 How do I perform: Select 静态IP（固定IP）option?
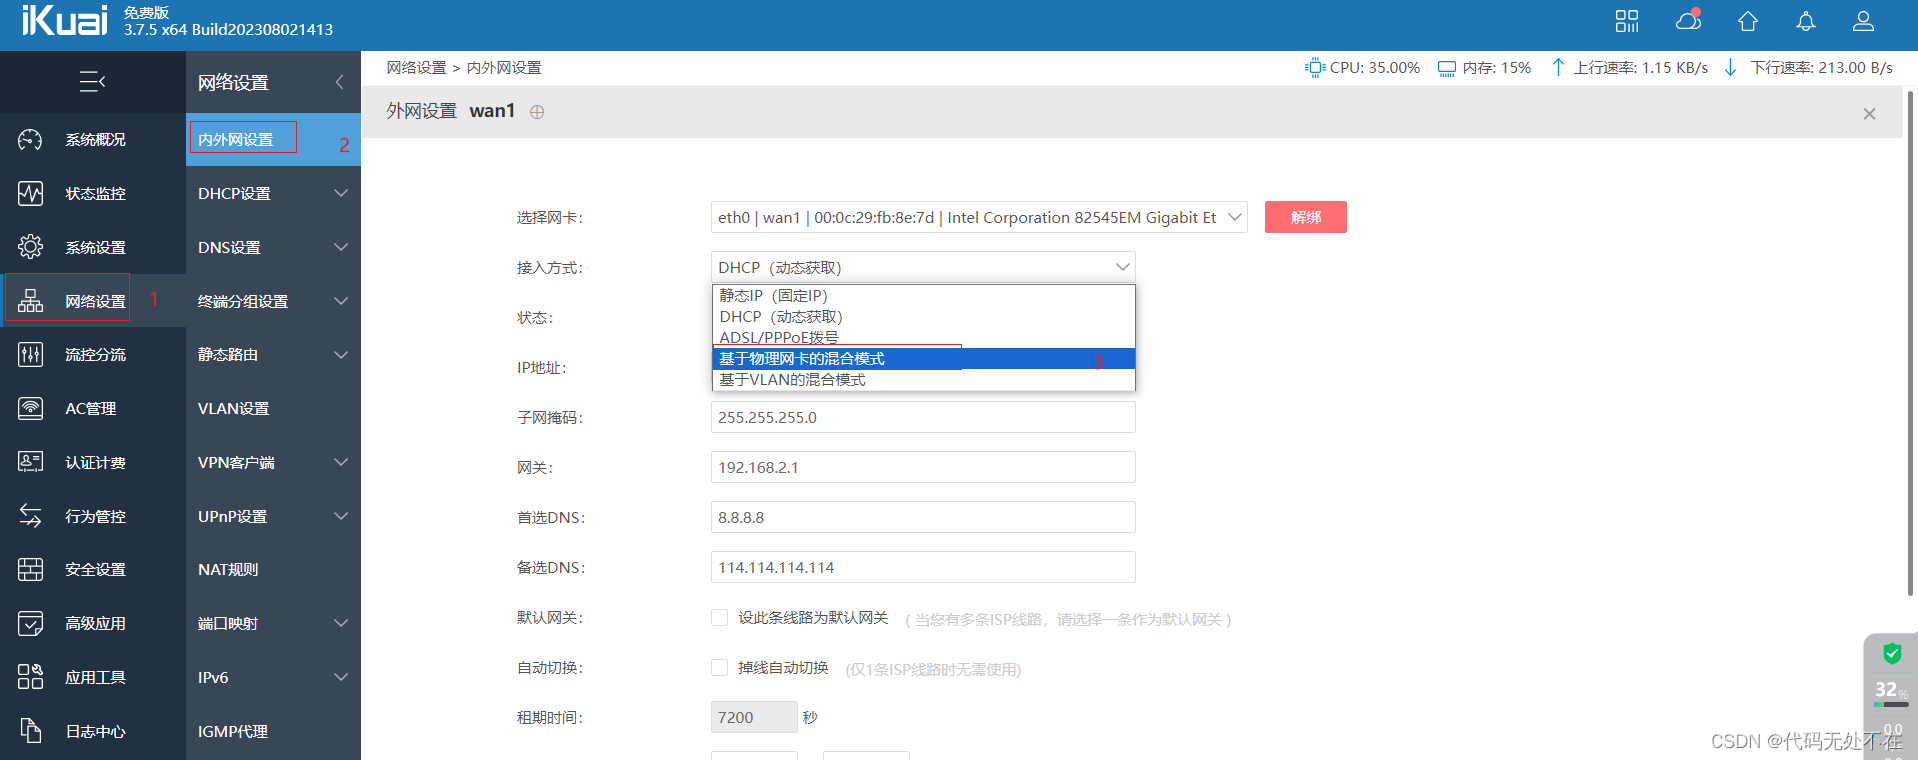point(923,296)
